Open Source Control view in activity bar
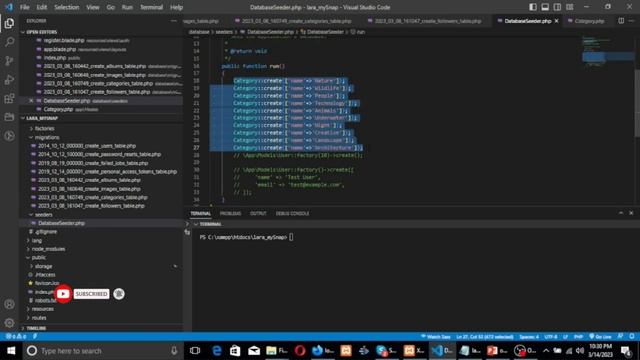The height and width of the screenshot is (360, 640). point(9,61)
